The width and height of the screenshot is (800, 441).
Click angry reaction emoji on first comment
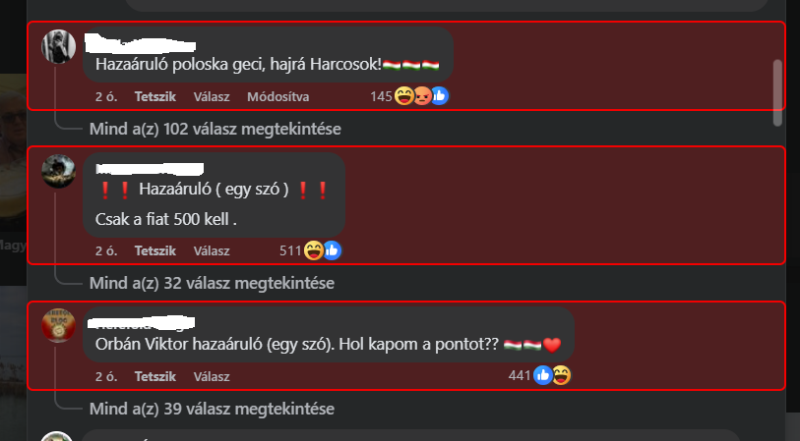[422, 96]
